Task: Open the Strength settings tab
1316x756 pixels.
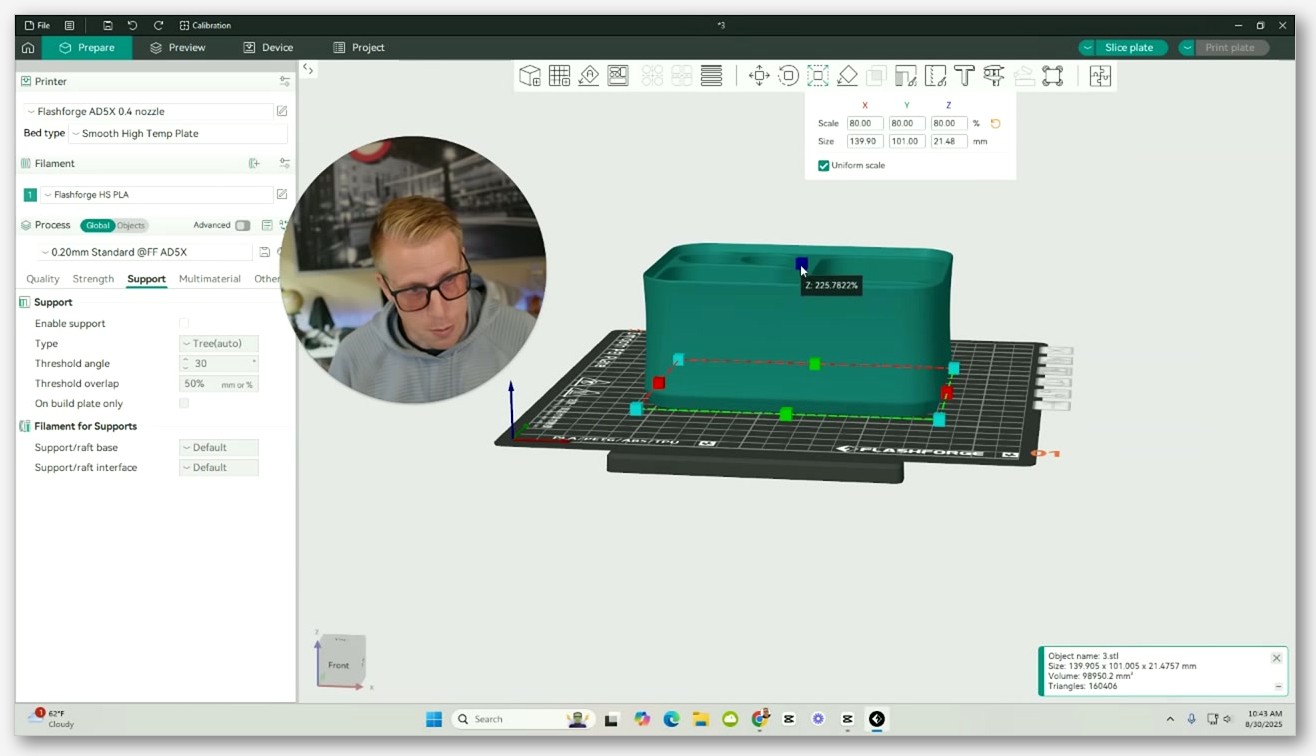Action: click(93, 279)
